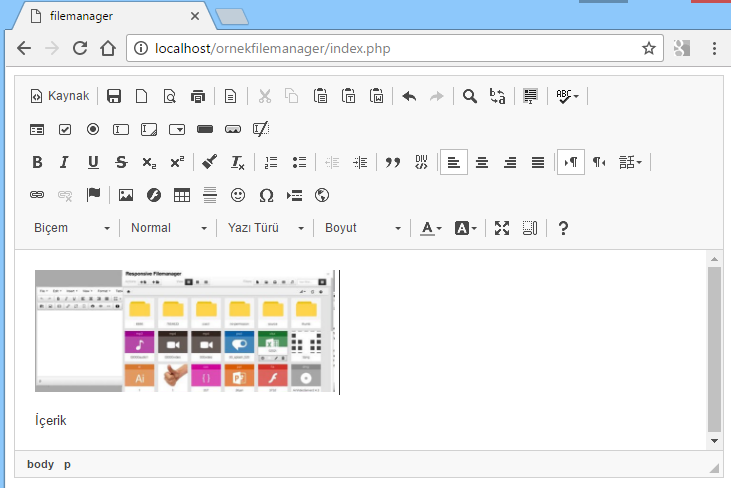
Task: Enable left text alignment
Action: coord(454,162)
